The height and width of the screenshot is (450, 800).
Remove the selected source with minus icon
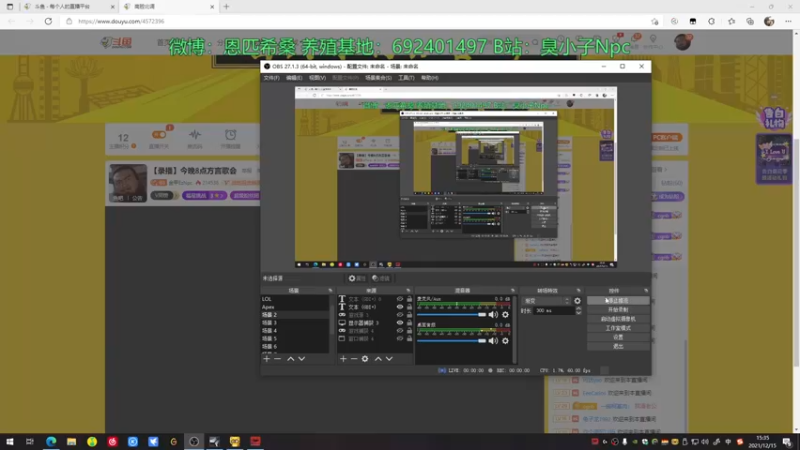(x=354, y=359)
